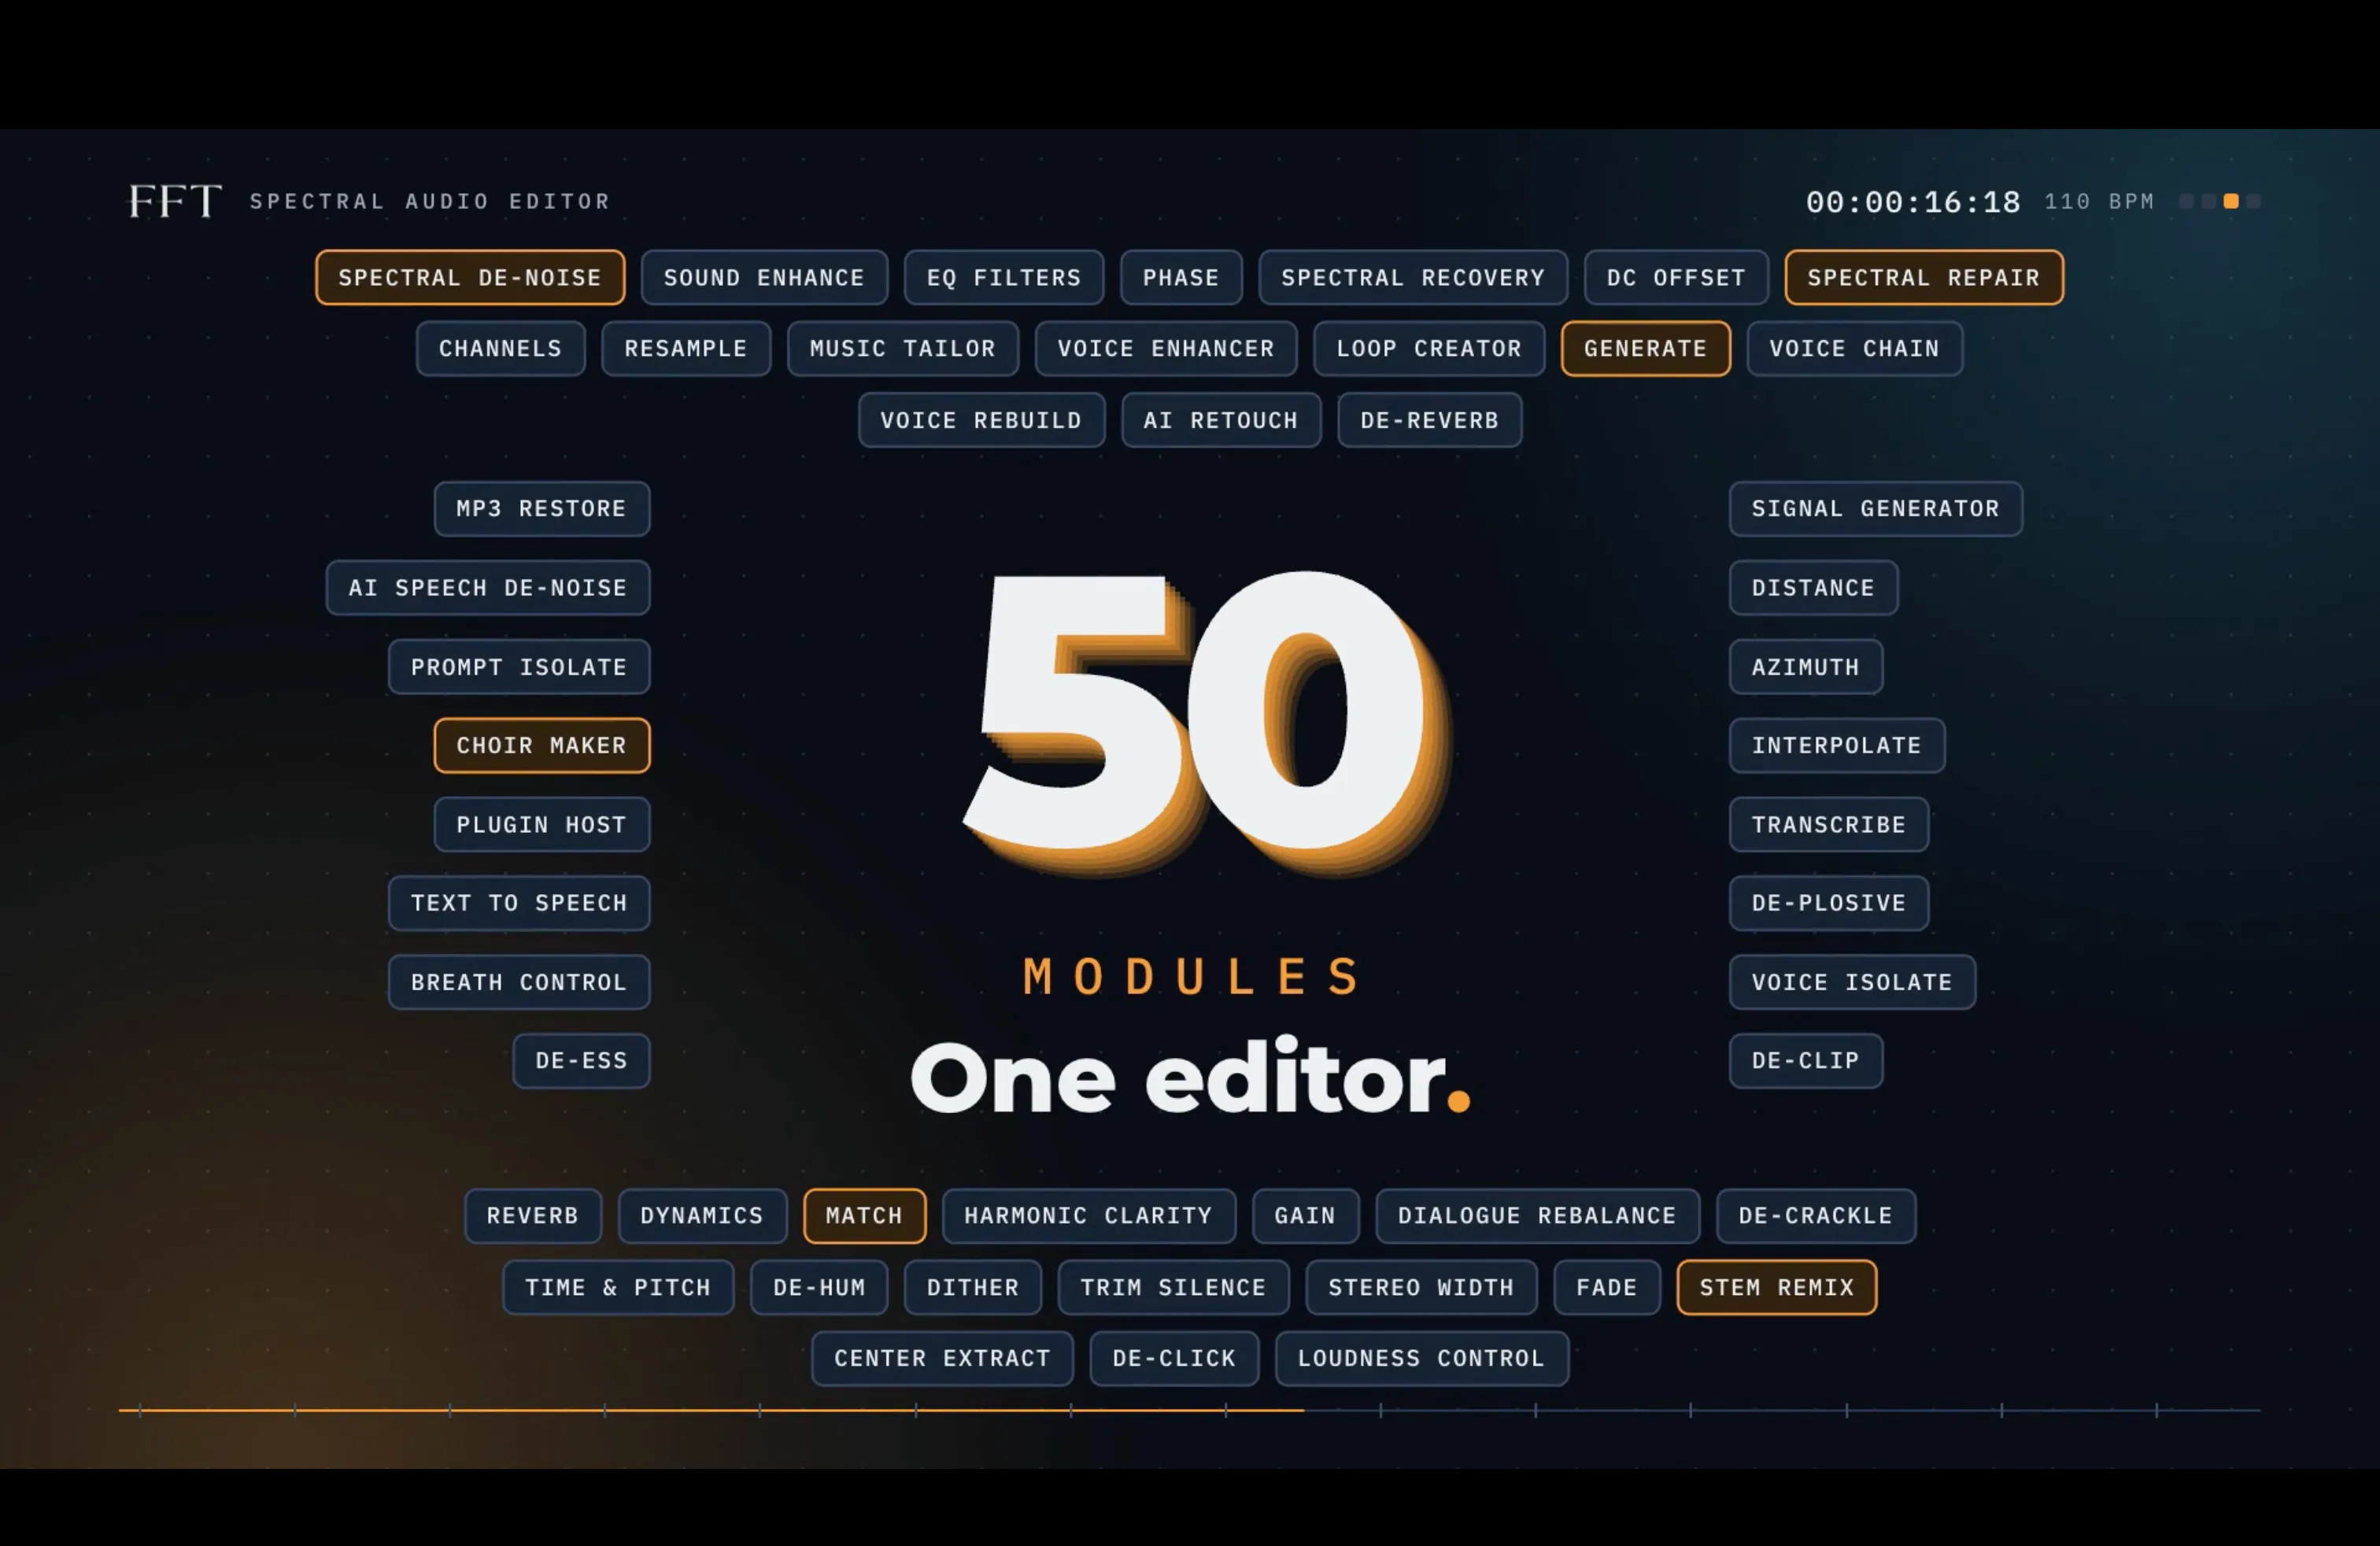Click the De-Reverb chip
This screenshot has height=1546, width=2380.
(x=1430, y=420)
